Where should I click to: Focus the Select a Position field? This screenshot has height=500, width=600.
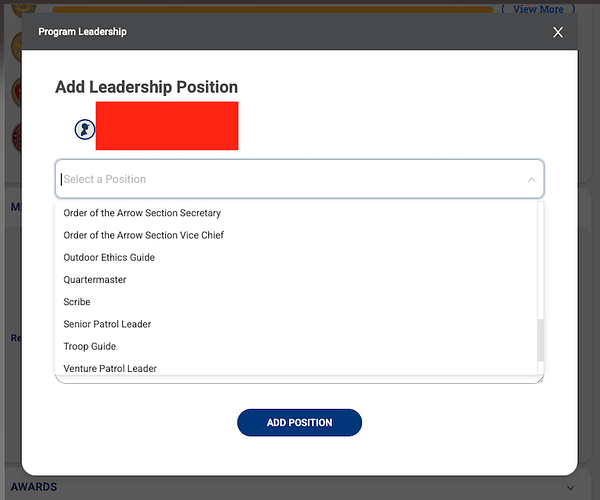(299, 179)
